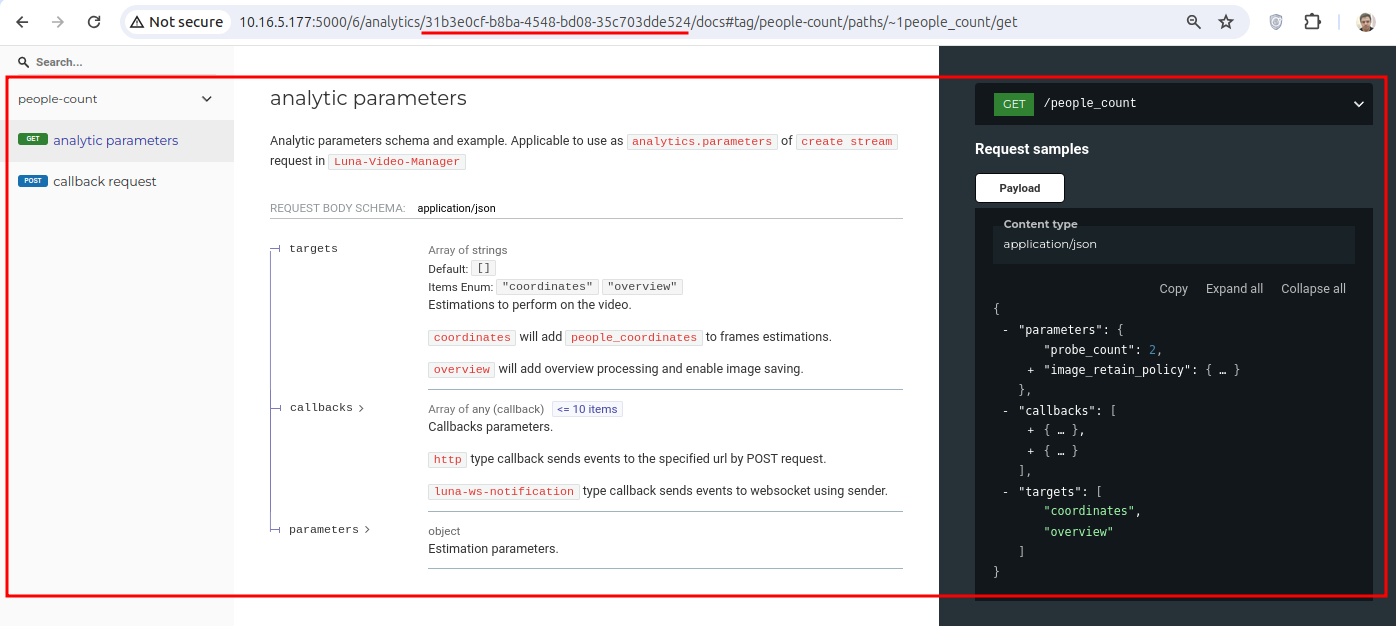Viewport: 1396px width, 626px height.
Task: Click the people_coordinates code label
Action: [x=634, y=338]
